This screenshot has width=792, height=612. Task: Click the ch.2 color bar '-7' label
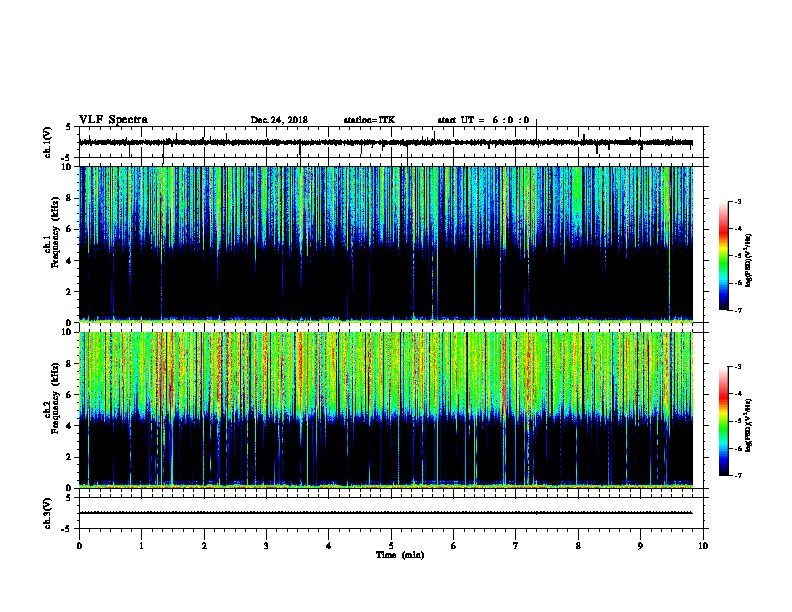(x=738, y=475)
